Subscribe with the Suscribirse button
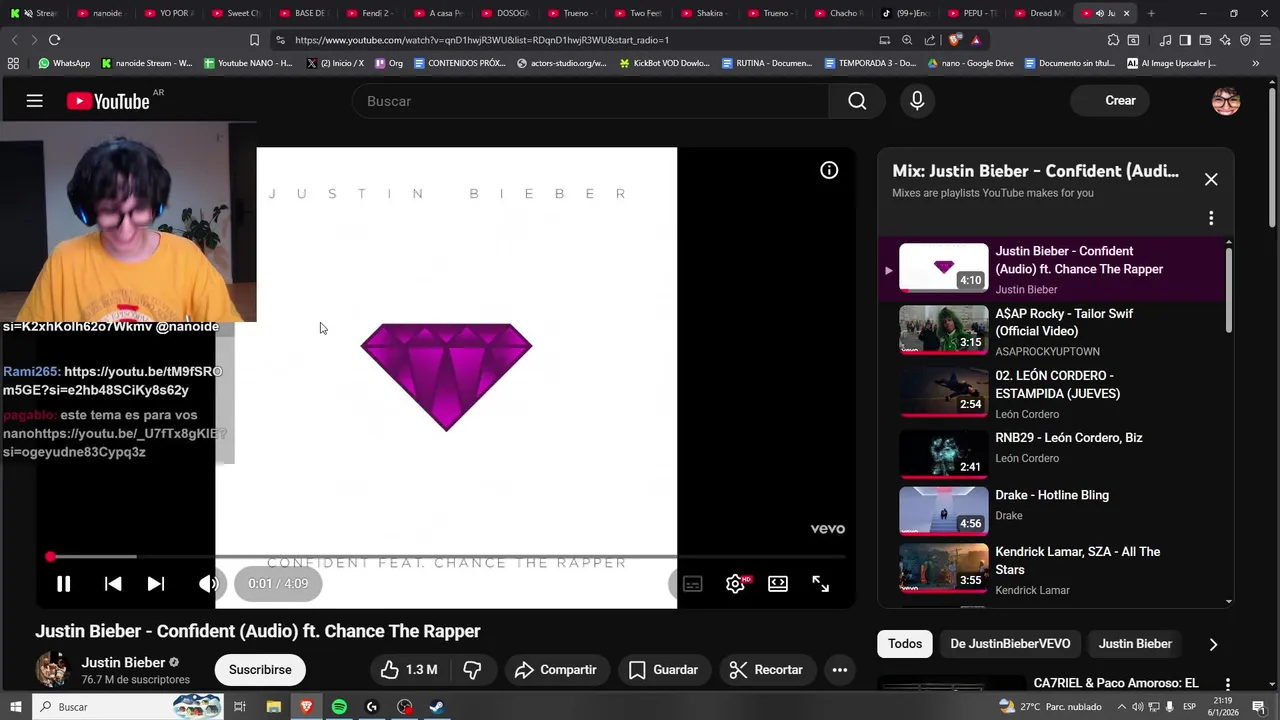This screenshot has height=720, width=1280. click(260, 670)
